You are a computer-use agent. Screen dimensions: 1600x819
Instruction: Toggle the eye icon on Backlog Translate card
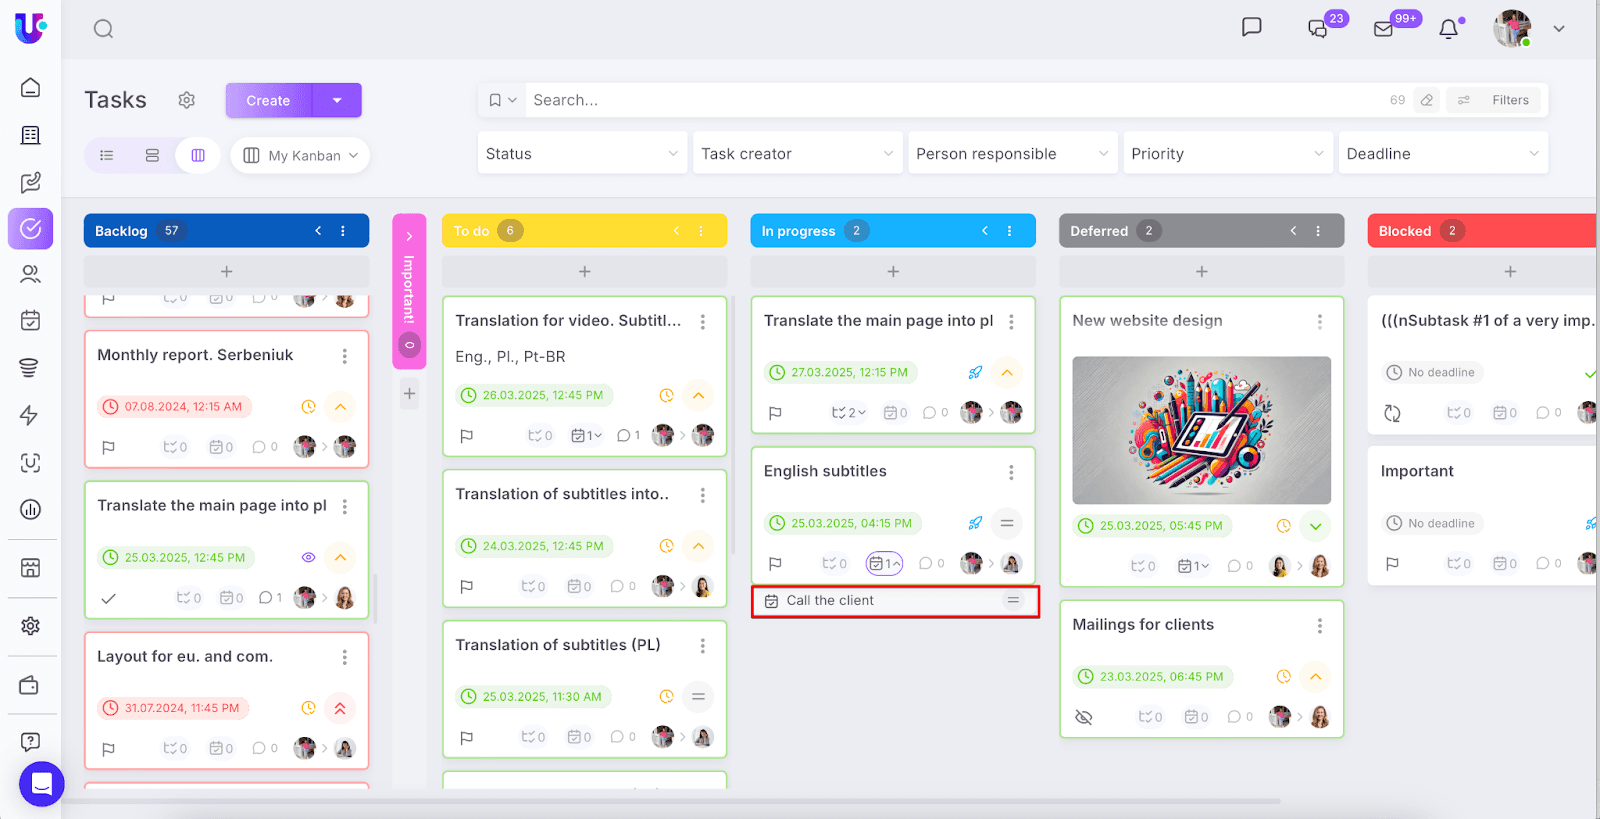[308, 558]
